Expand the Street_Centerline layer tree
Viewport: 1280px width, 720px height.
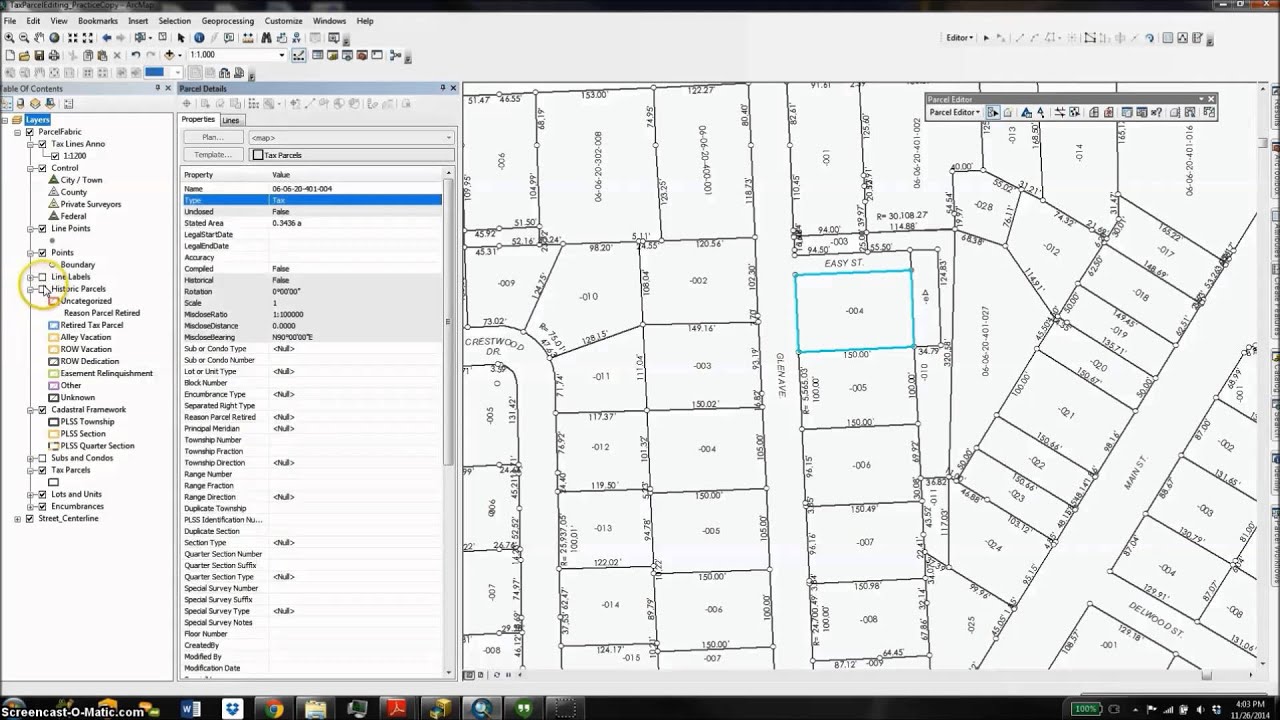17,519
